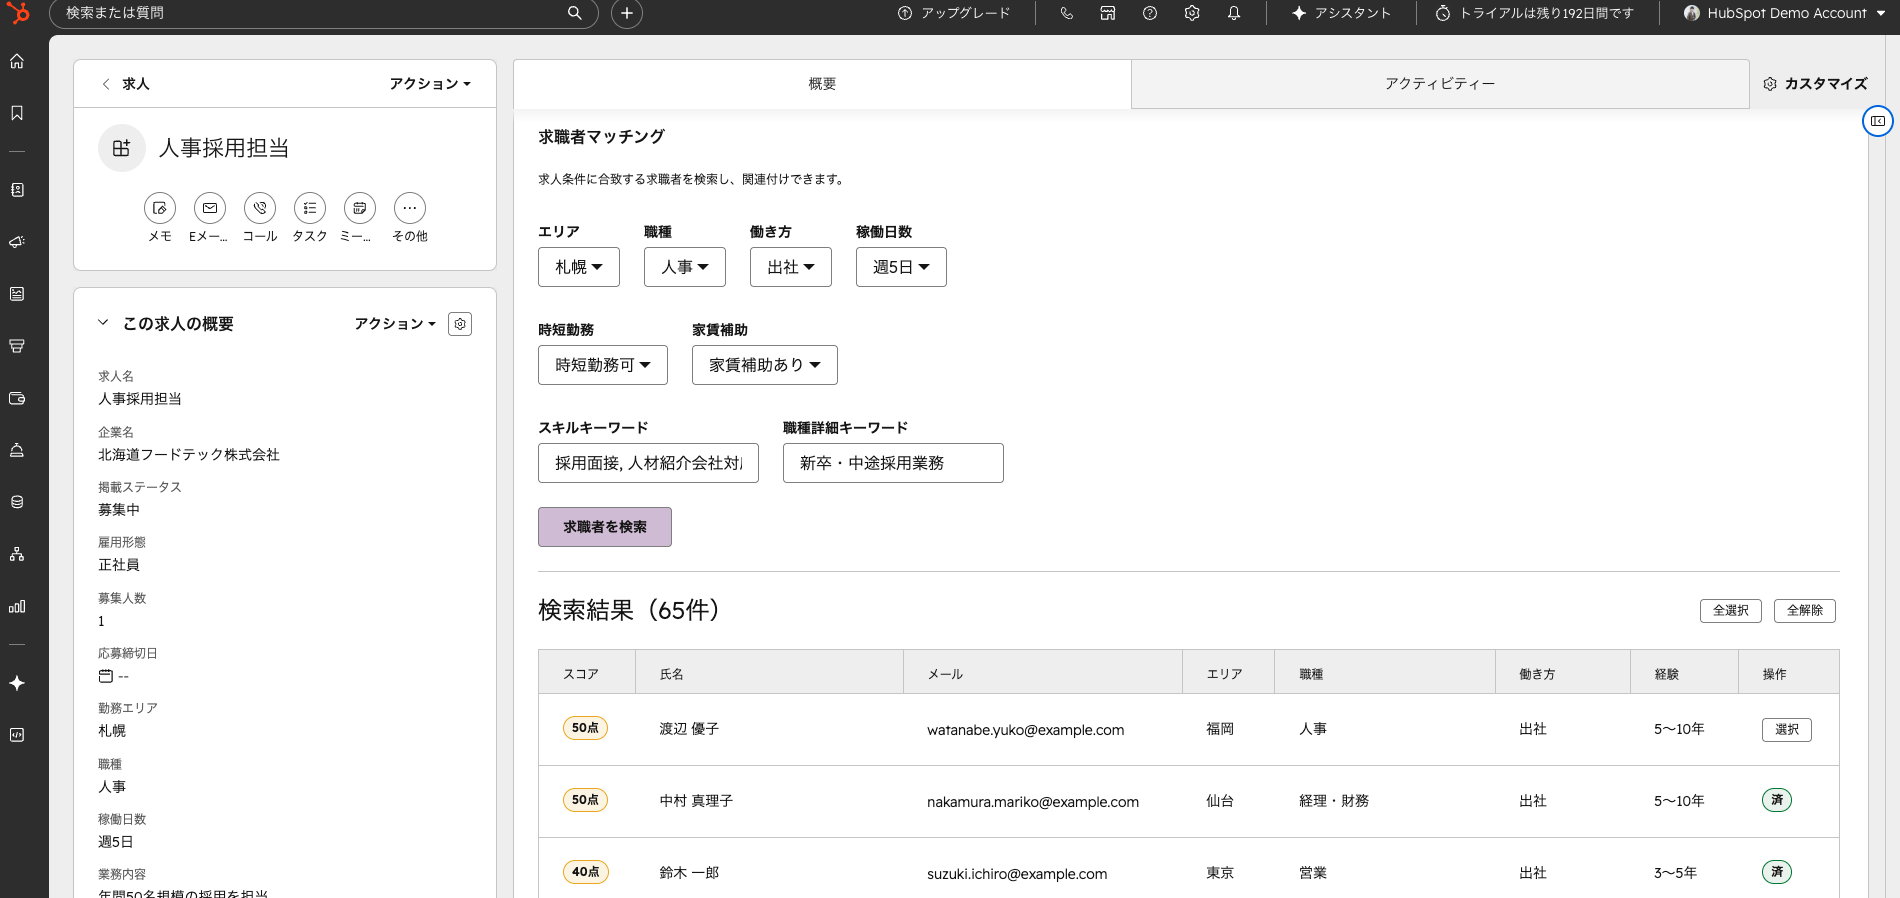The width and height of the screenshot is (1900, 898).
Task: Open the home icon in sidebar
Action: 17,61
